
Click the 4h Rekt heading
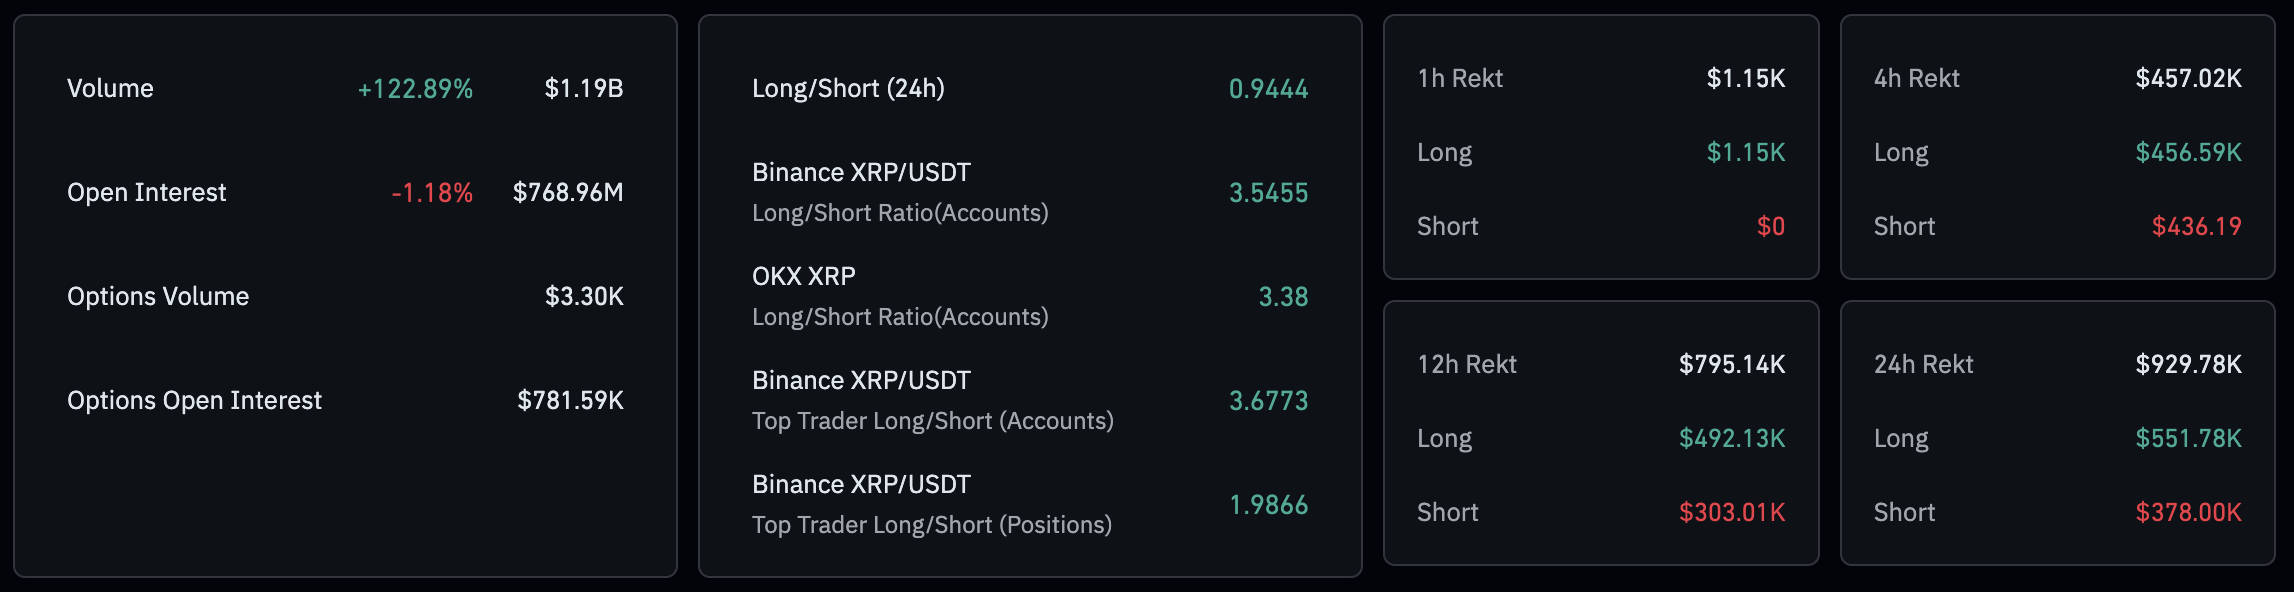pyautogui.click(x=1916, y=79)
